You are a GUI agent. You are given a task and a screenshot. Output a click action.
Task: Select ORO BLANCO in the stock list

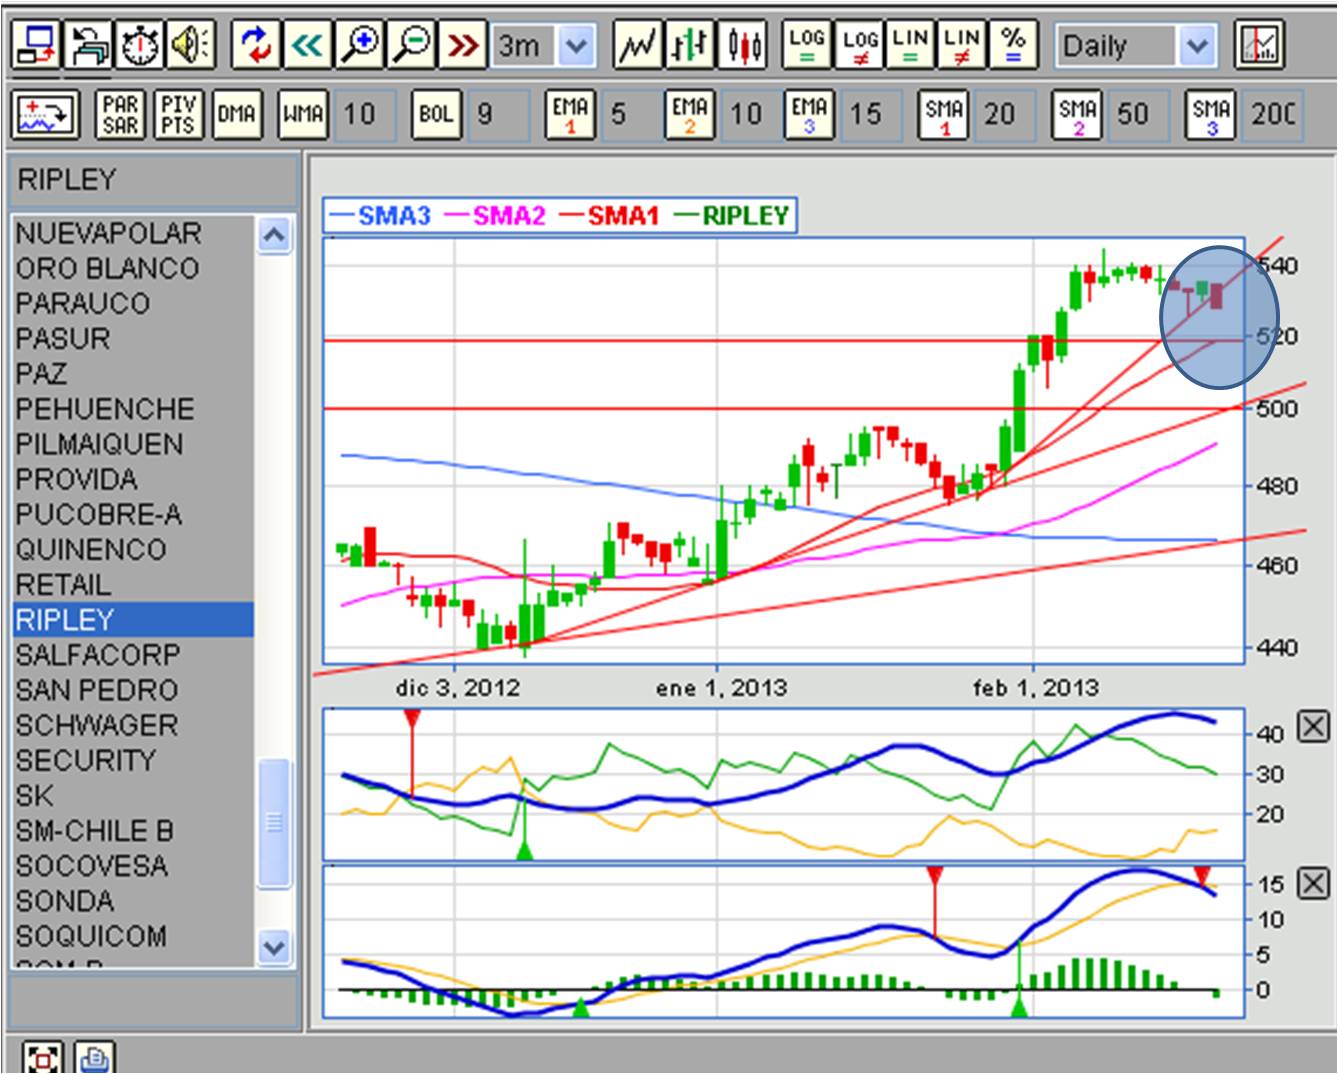(132, 269)
